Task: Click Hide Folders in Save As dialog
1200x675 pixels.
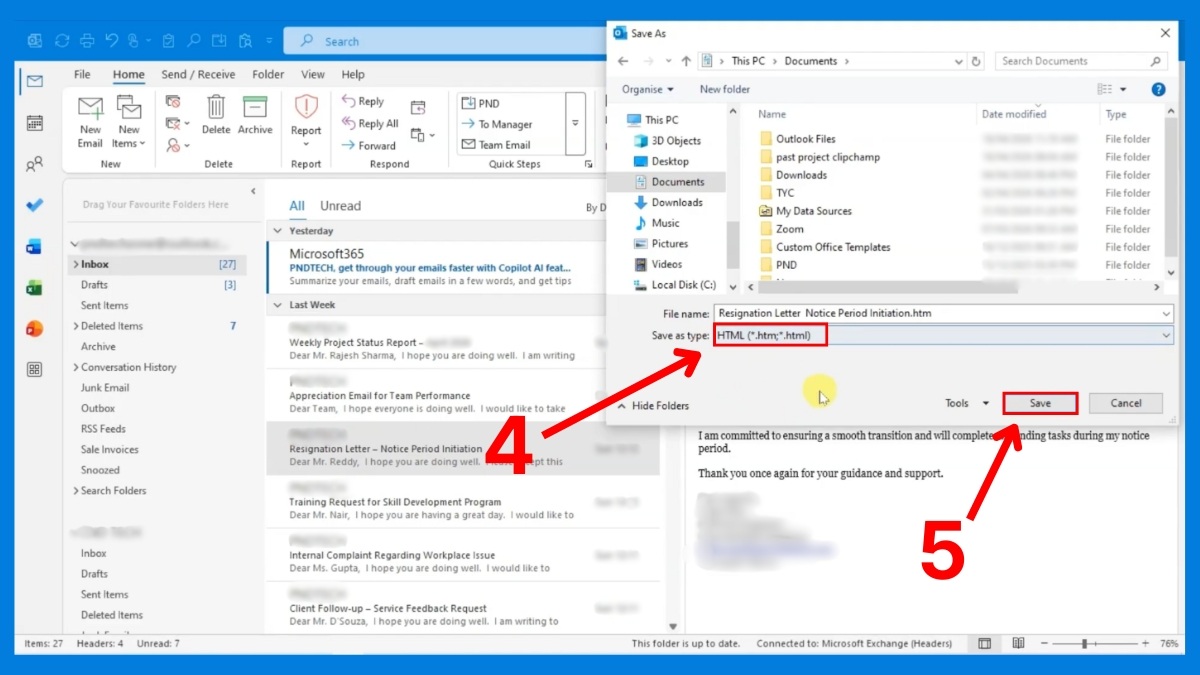Action: (x=654, y=406)
